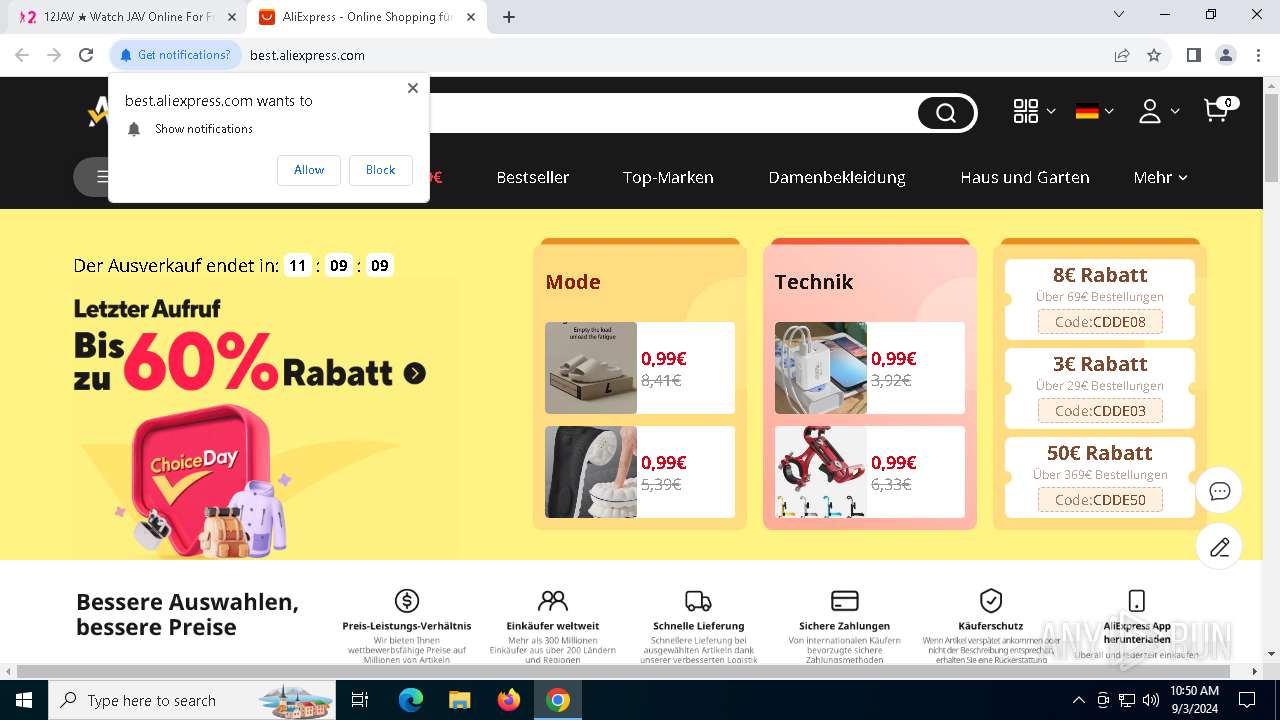Open the slippers product for 0,99€

click(x=640, y=368)
